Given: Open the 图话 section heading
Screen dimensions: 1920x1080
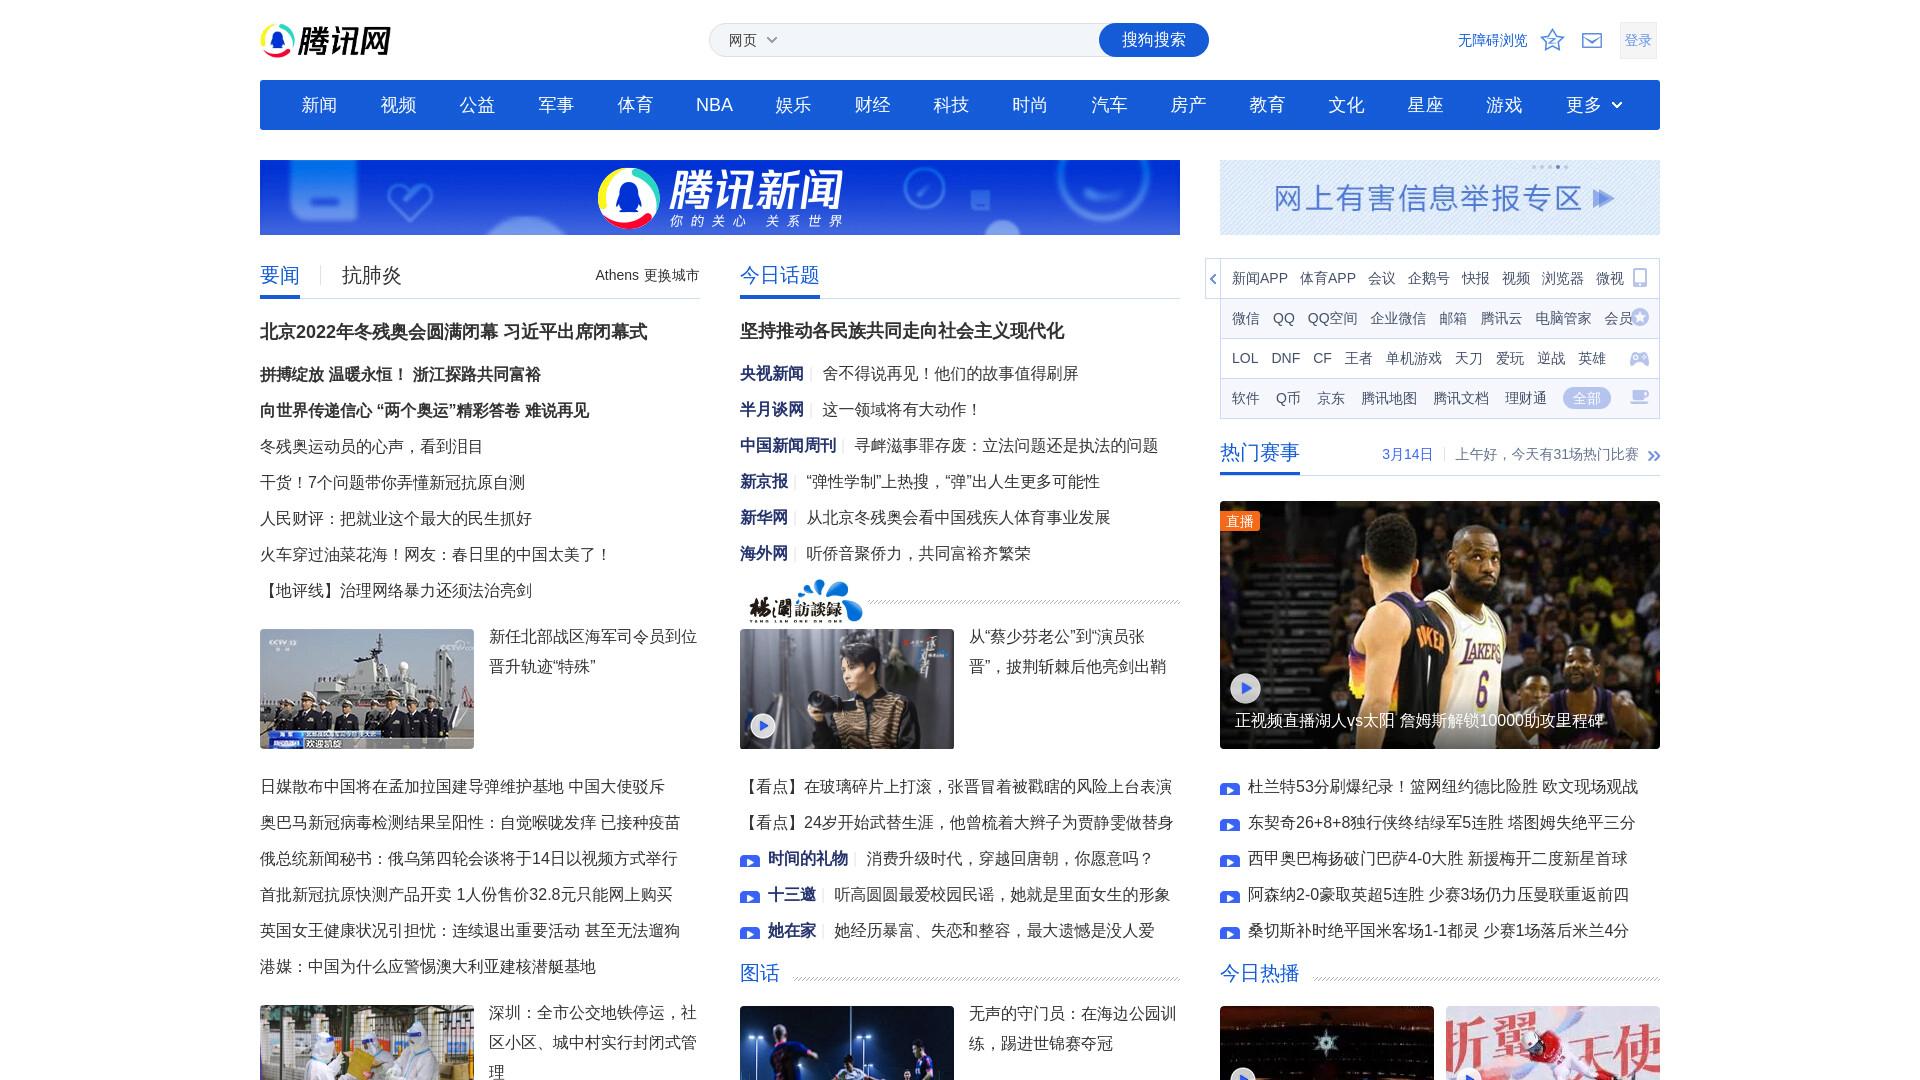Looking at the screenshot, I should [760, 973].
